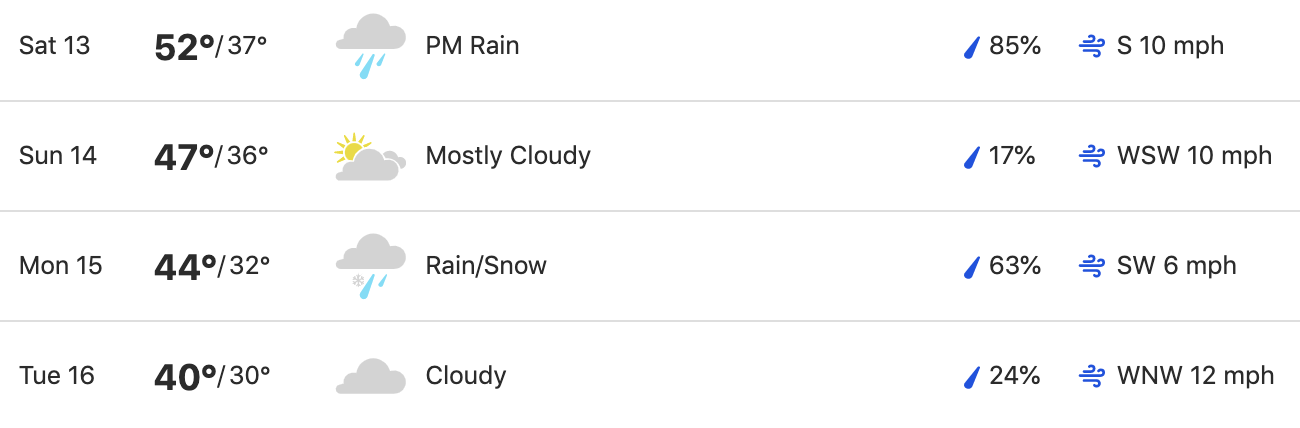Expand the Mon 15 forecast row
The width and height of the screenshot is (1300, 428).
coord(650,266)
